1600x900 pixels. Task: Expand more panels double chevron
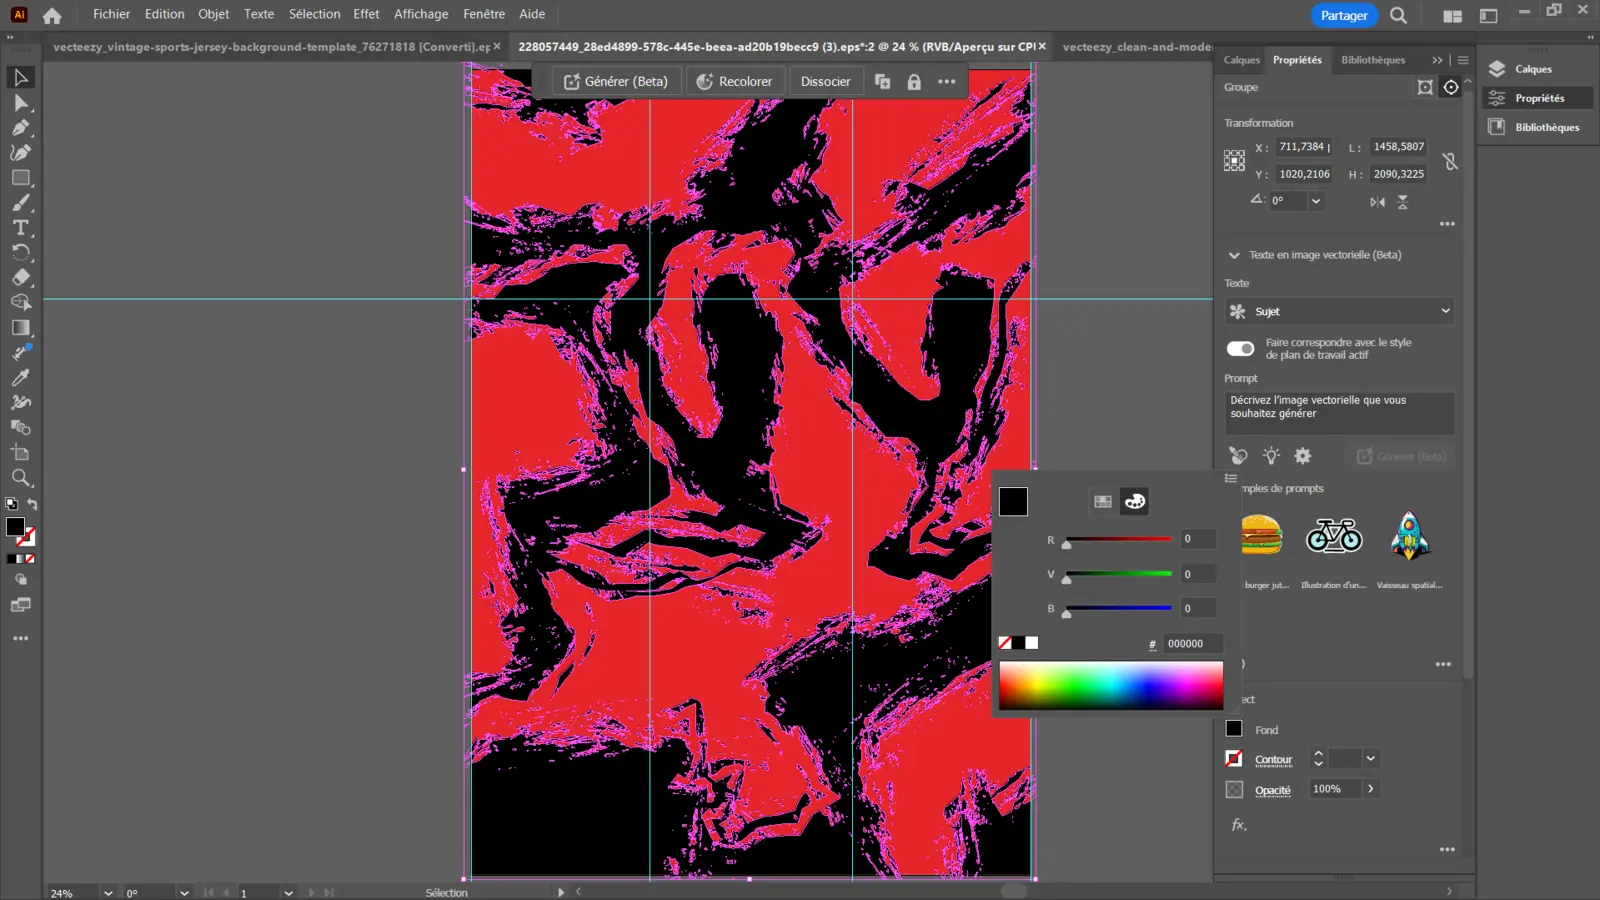pyautogui.click(x=1437, y=60)
